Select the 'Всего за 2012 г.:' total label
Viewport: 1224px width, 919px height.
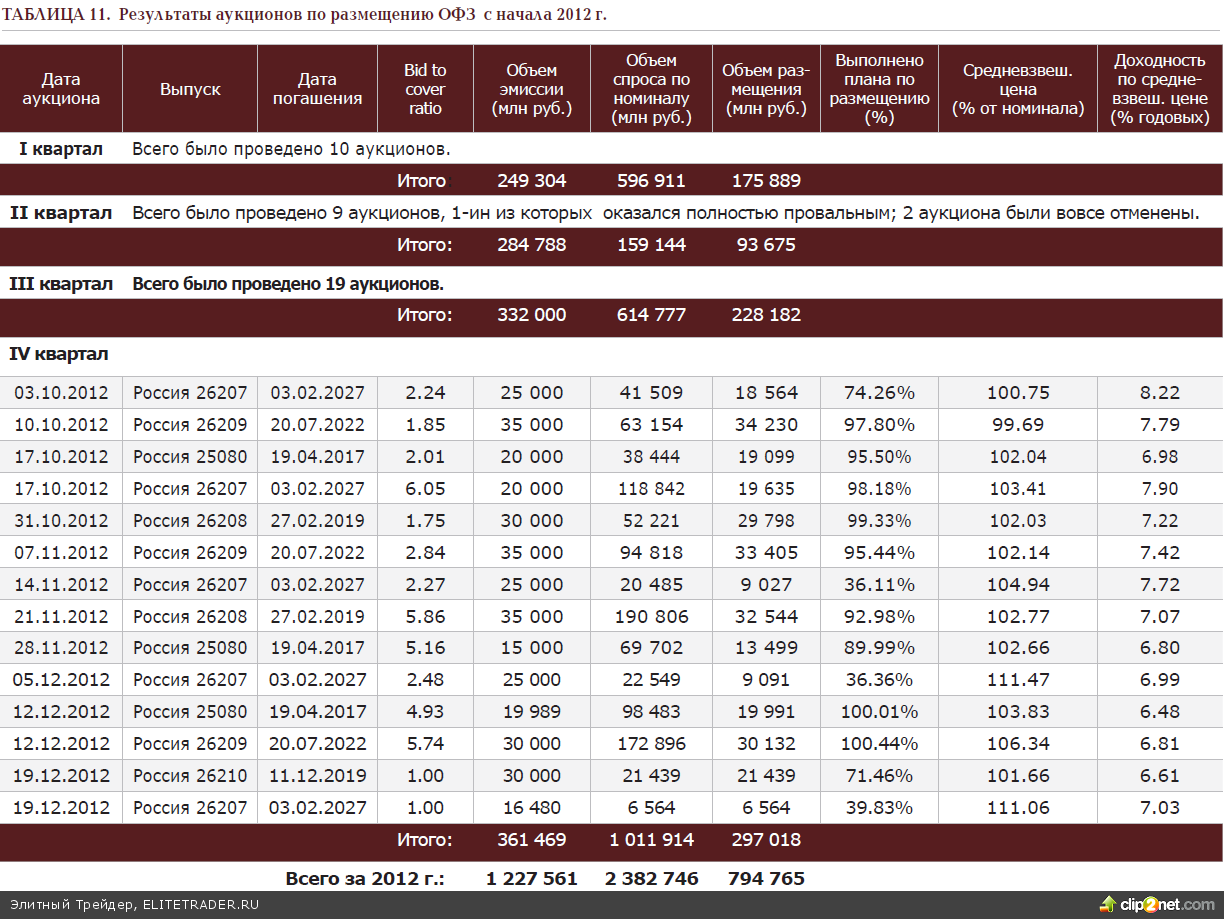point(365,879)
